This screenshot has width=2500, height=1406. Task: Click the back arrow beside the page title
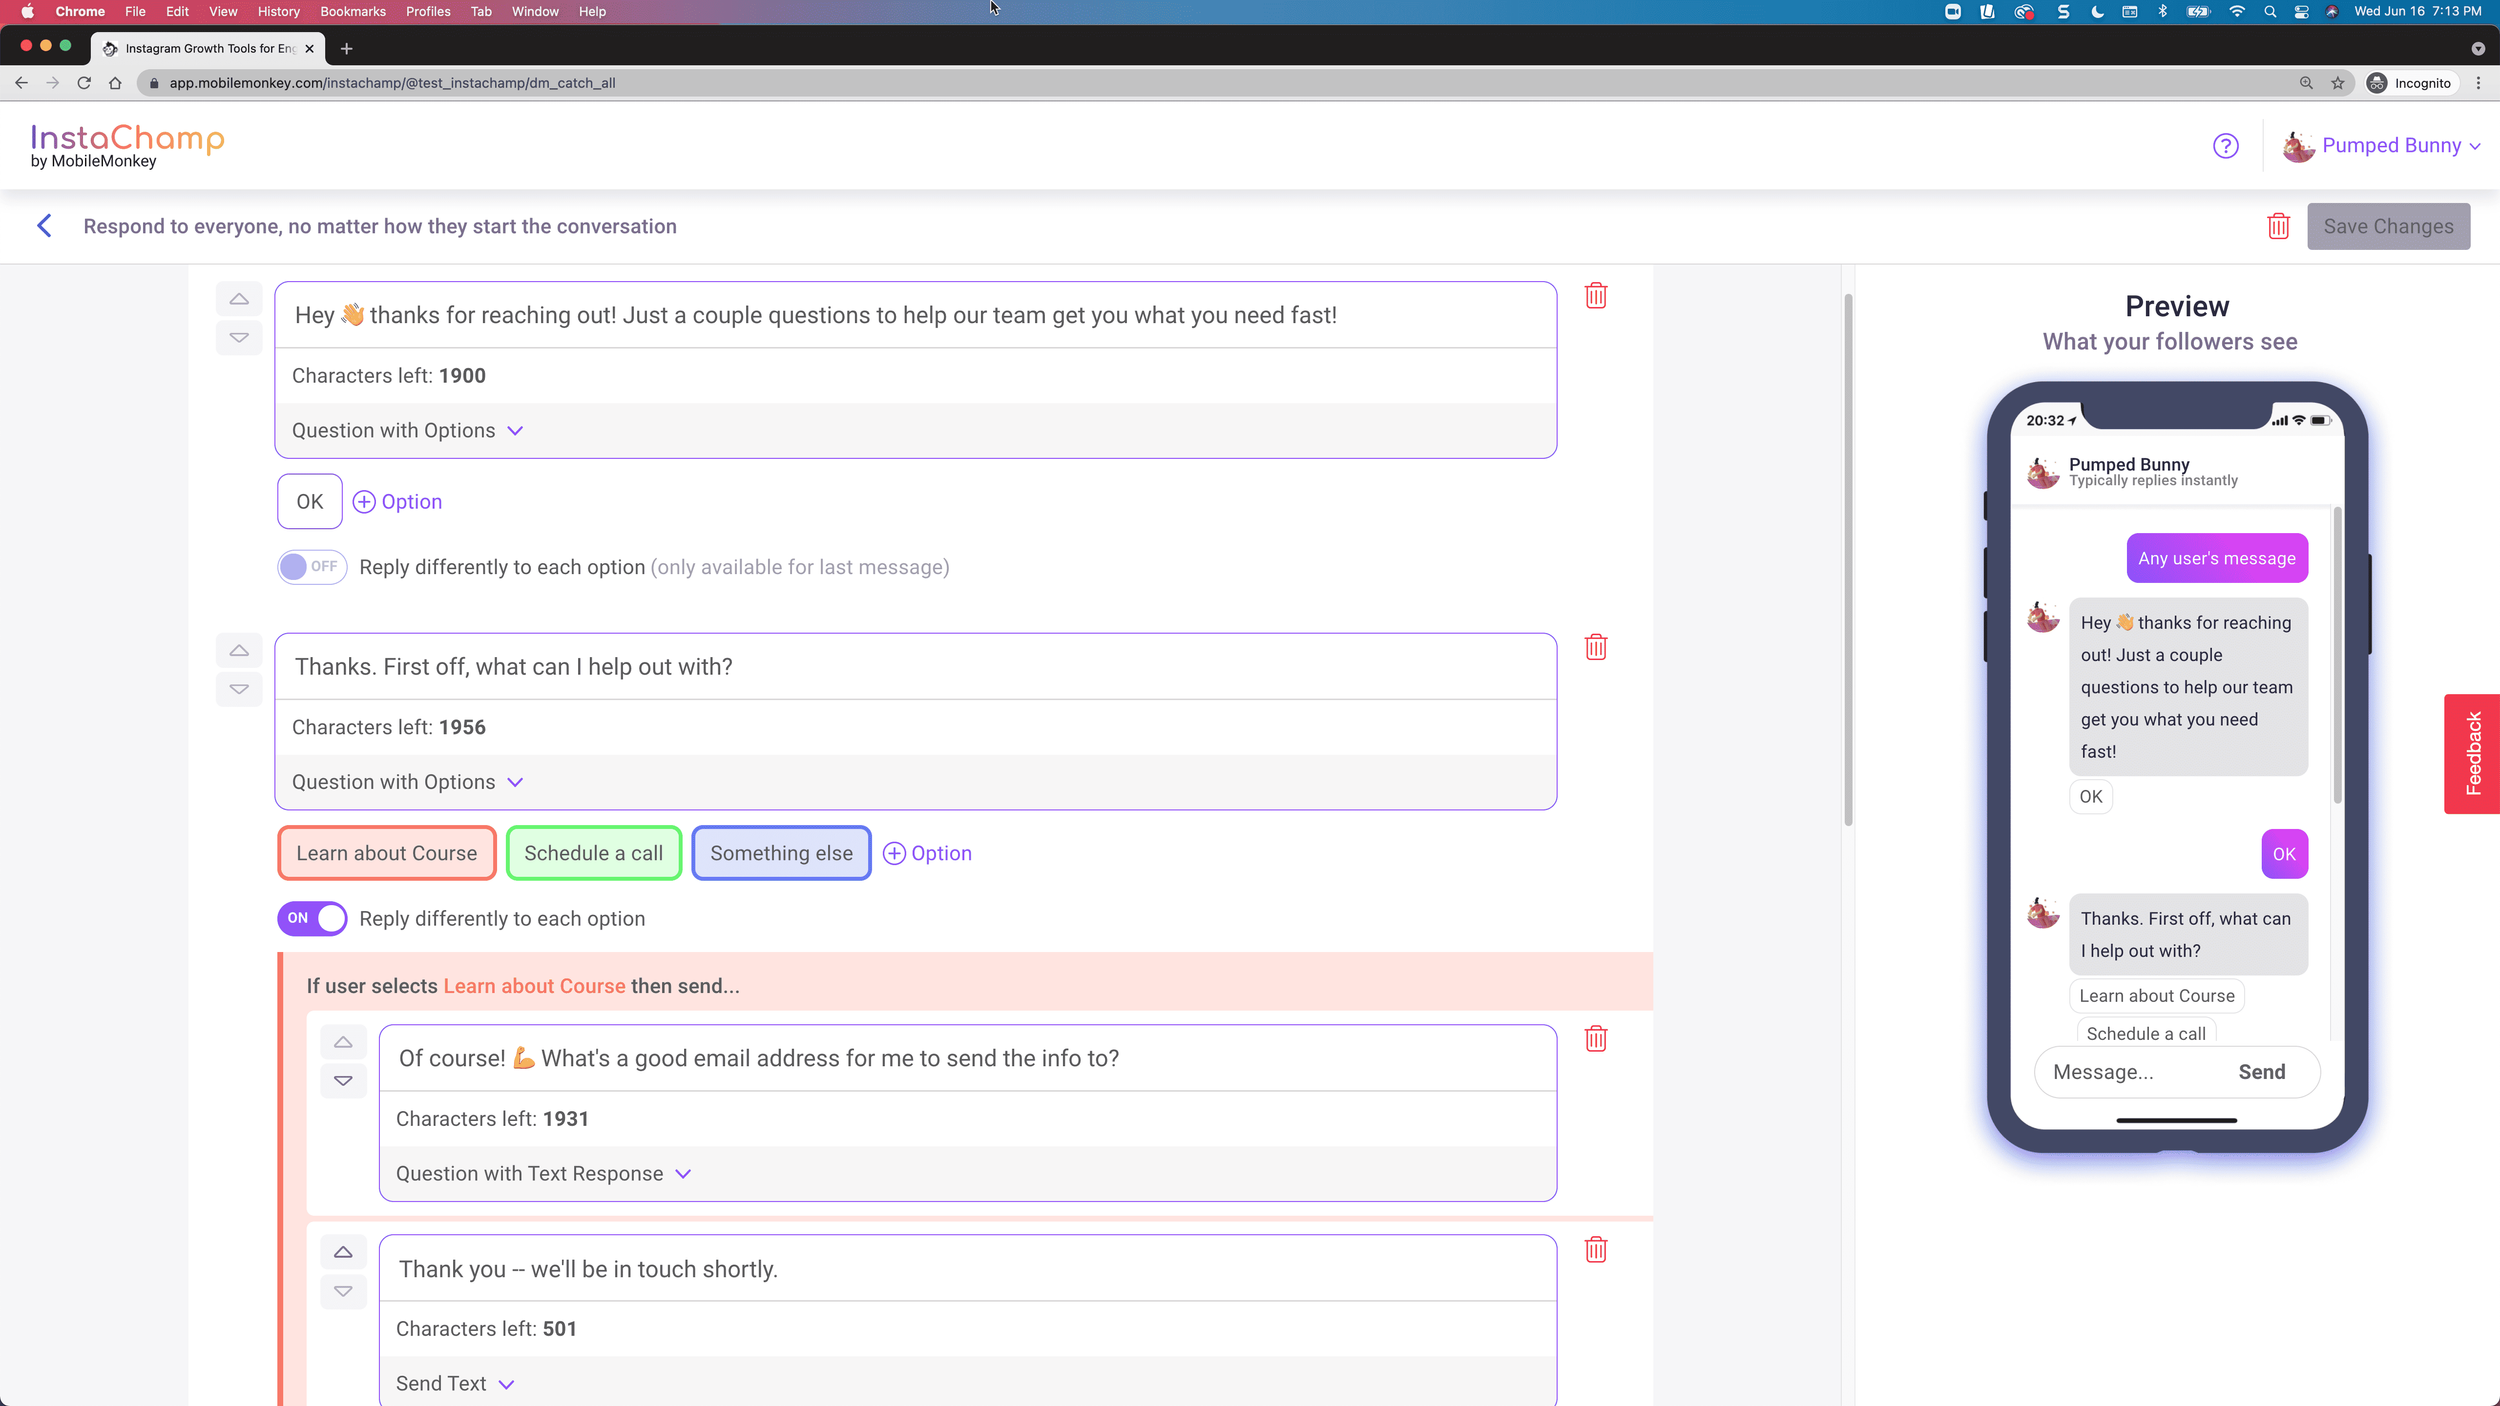tap(44, 226)
